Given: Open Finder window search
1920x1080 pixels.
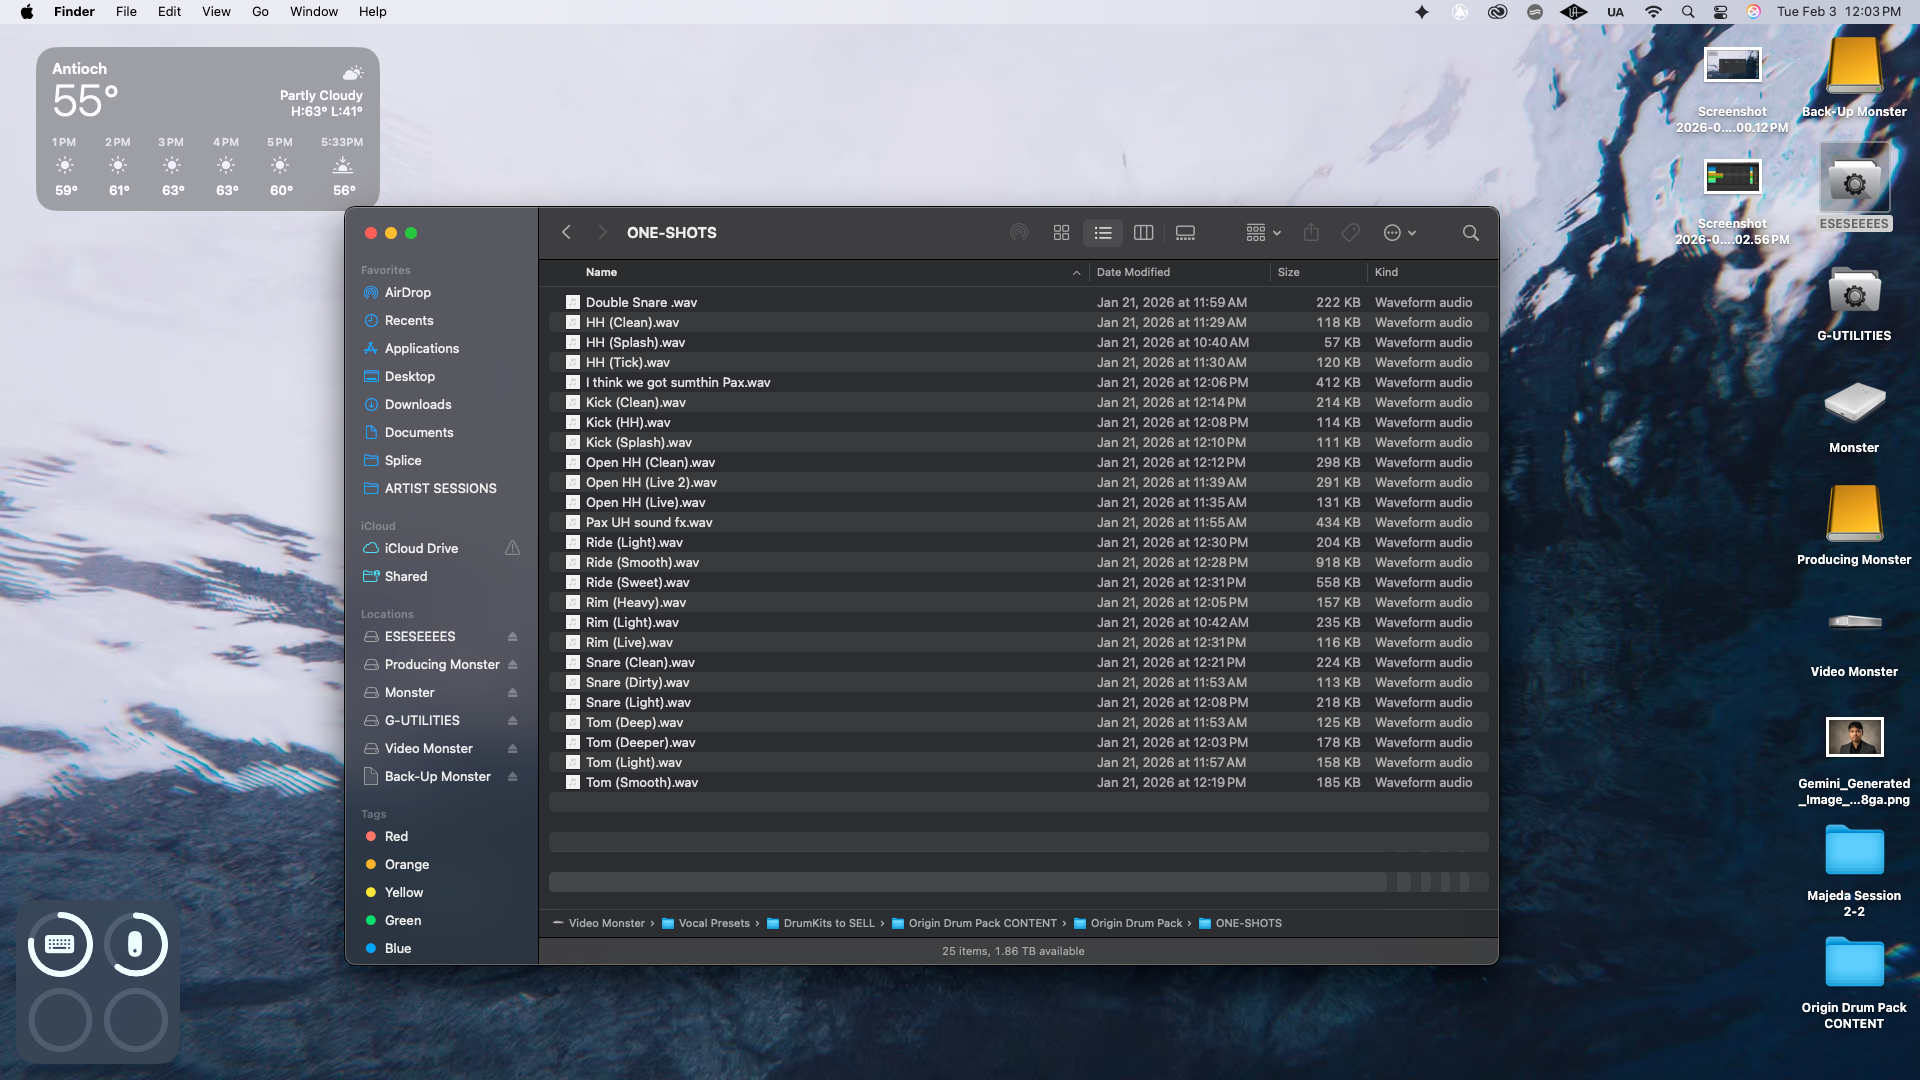Looking at the screenshot, I should click(1470, 233).
